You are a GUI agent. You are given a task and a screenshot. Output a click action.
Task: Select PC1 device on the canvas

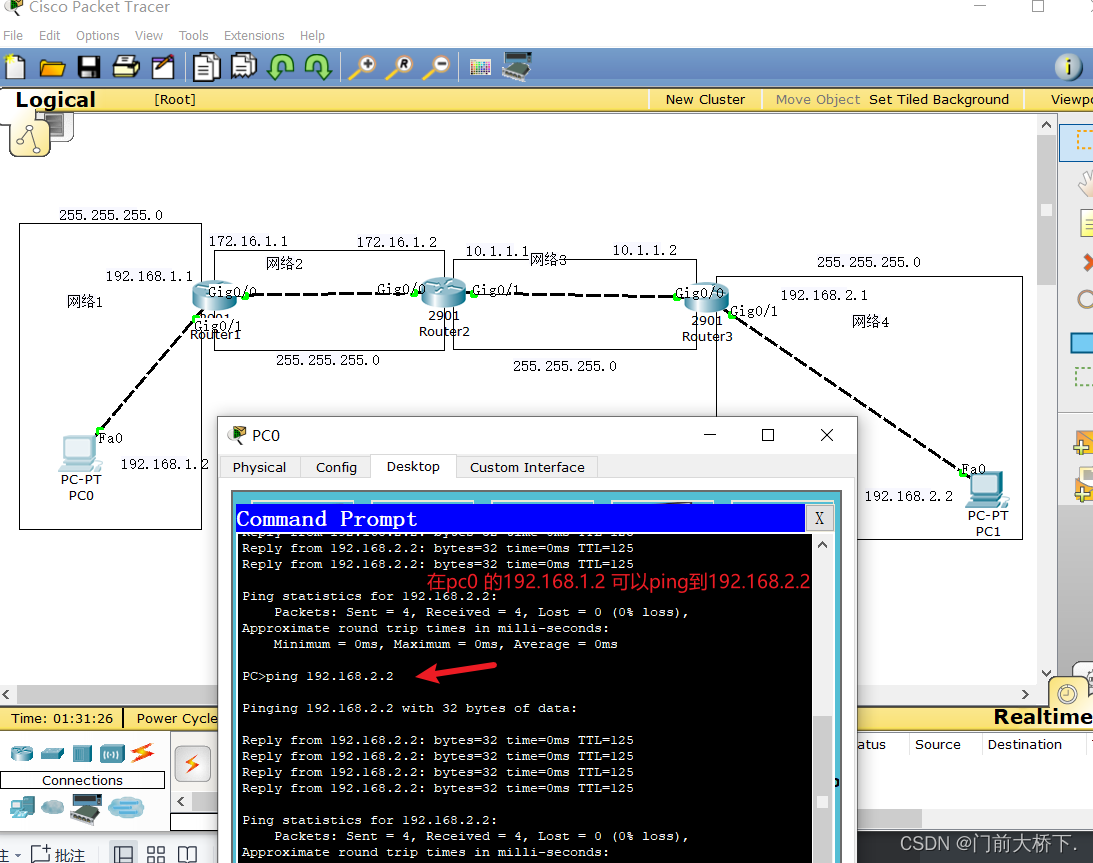click(987, 489)
